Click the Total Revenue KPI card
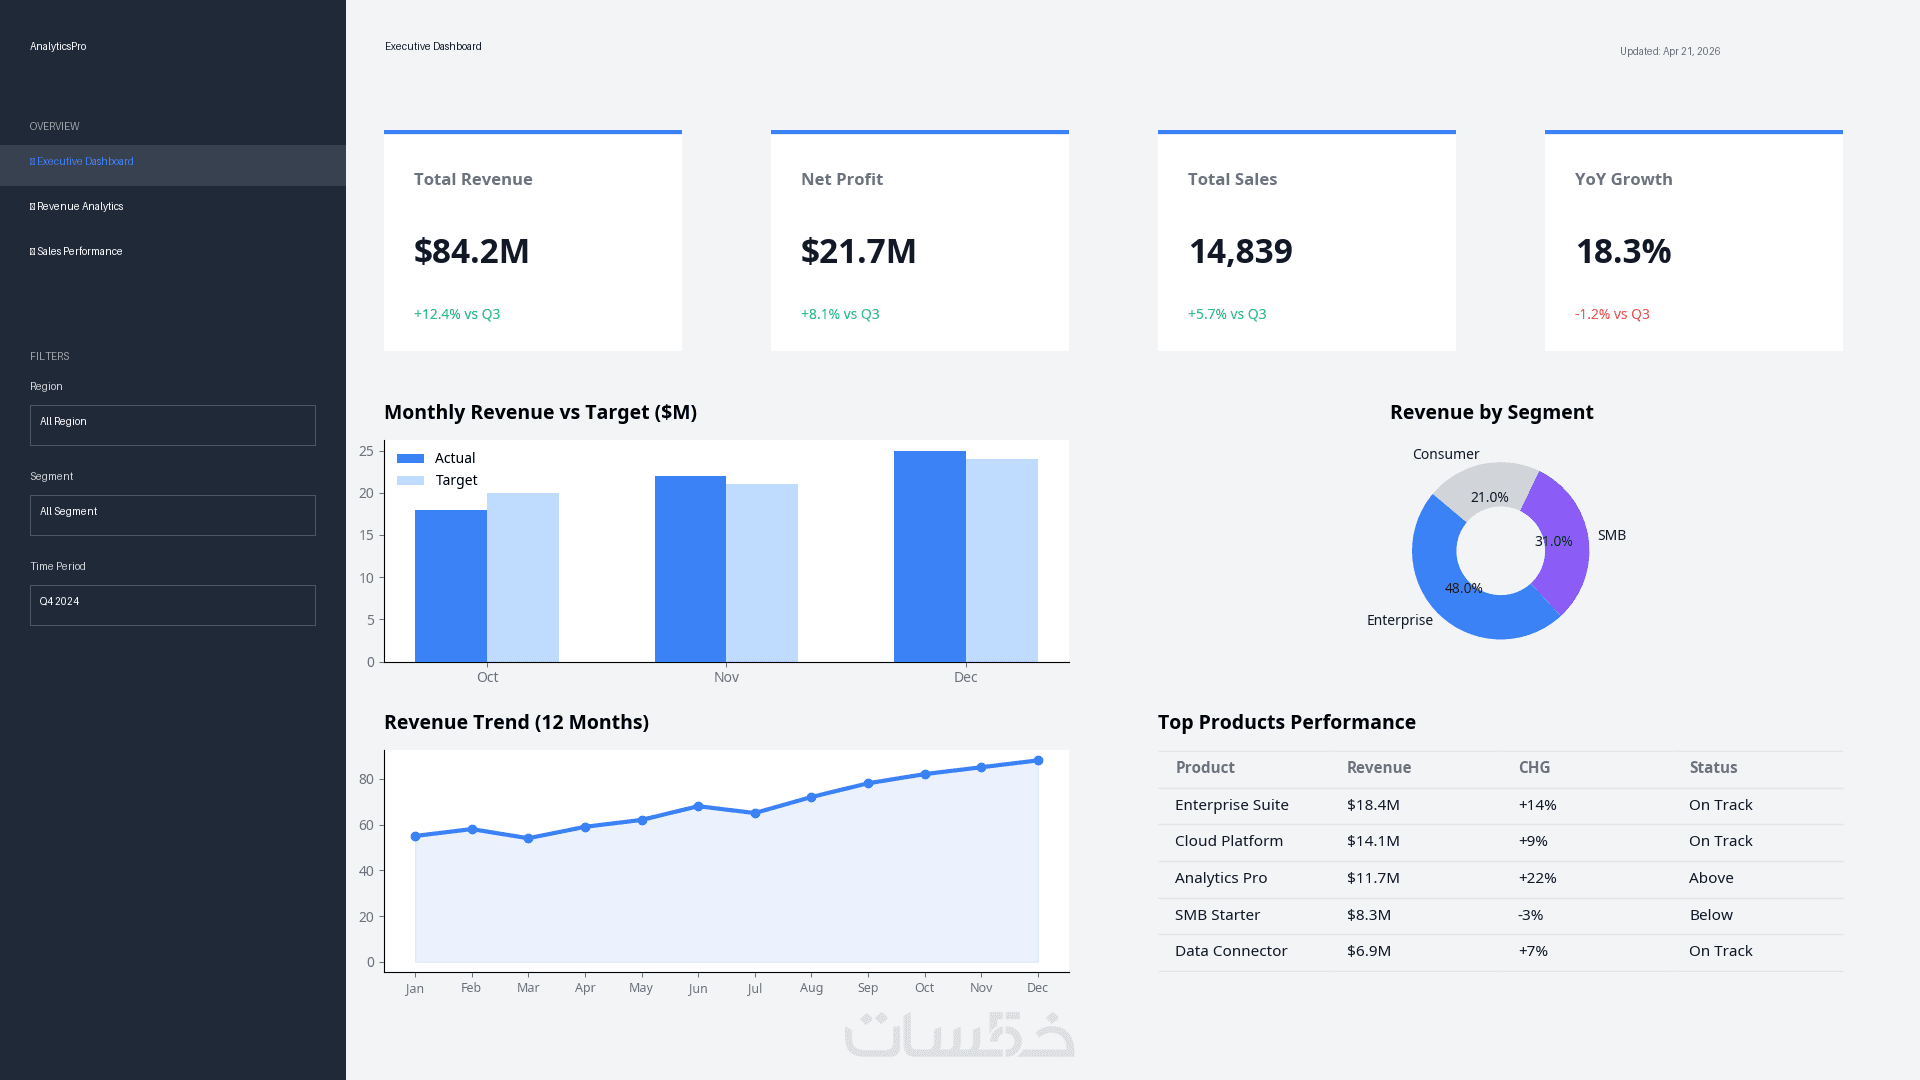The height and width of the screenshot is (1080, 1920). tap(533, 241)
